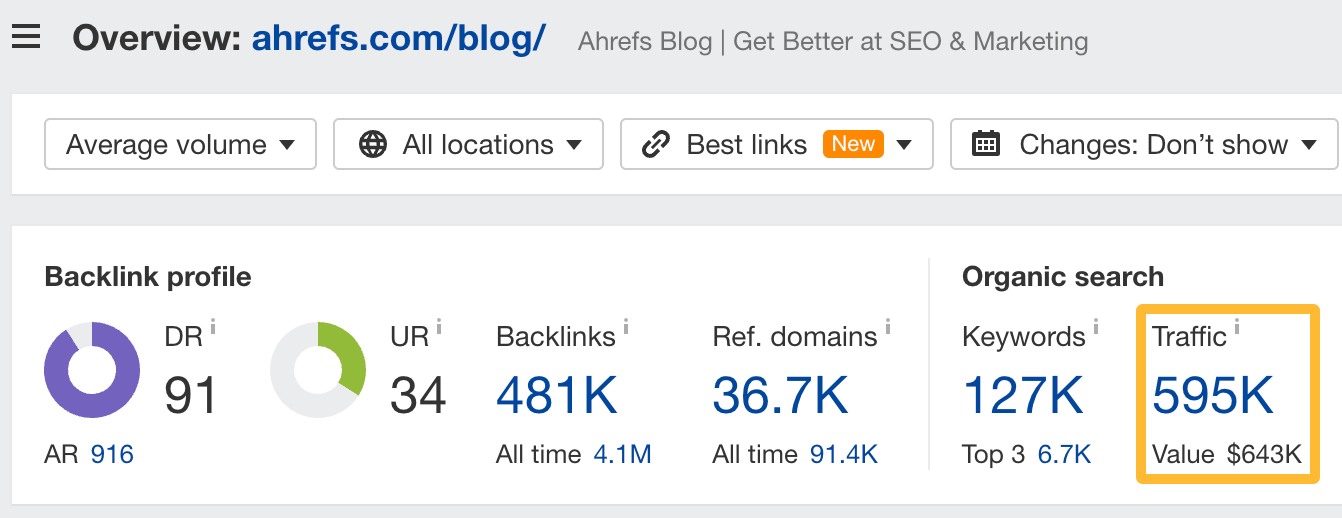1342x518 pixels.
Task: Expand Changes: Don't show dropdown
Action: click(1143, 145)
